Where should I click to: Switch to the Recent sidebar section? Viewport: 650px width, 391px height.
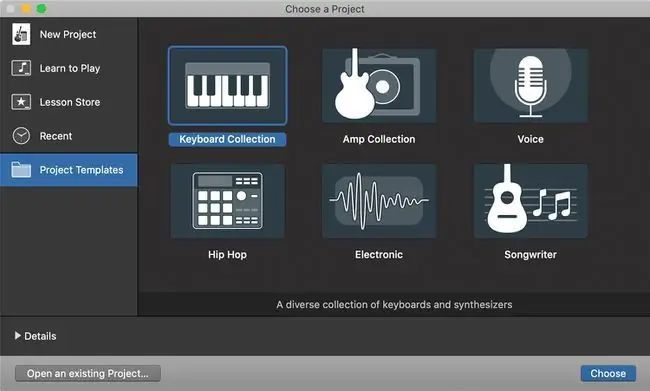(x=69, y=136)
